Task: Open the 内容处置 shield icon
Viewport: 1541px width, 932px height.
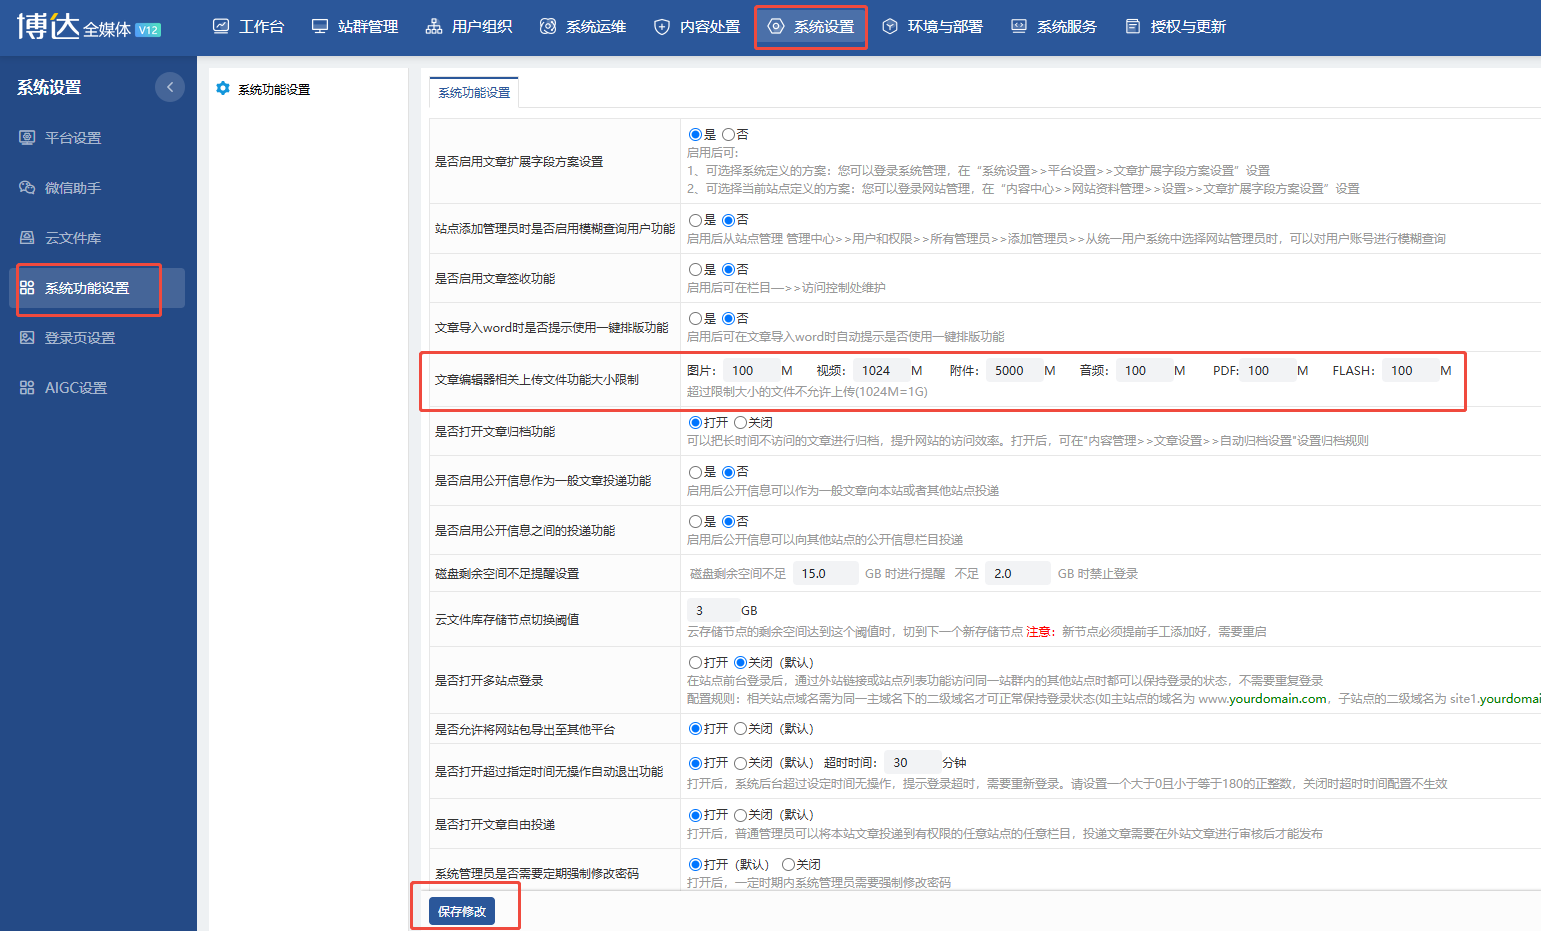Action: pyautogui.click(x=662, y=27)
